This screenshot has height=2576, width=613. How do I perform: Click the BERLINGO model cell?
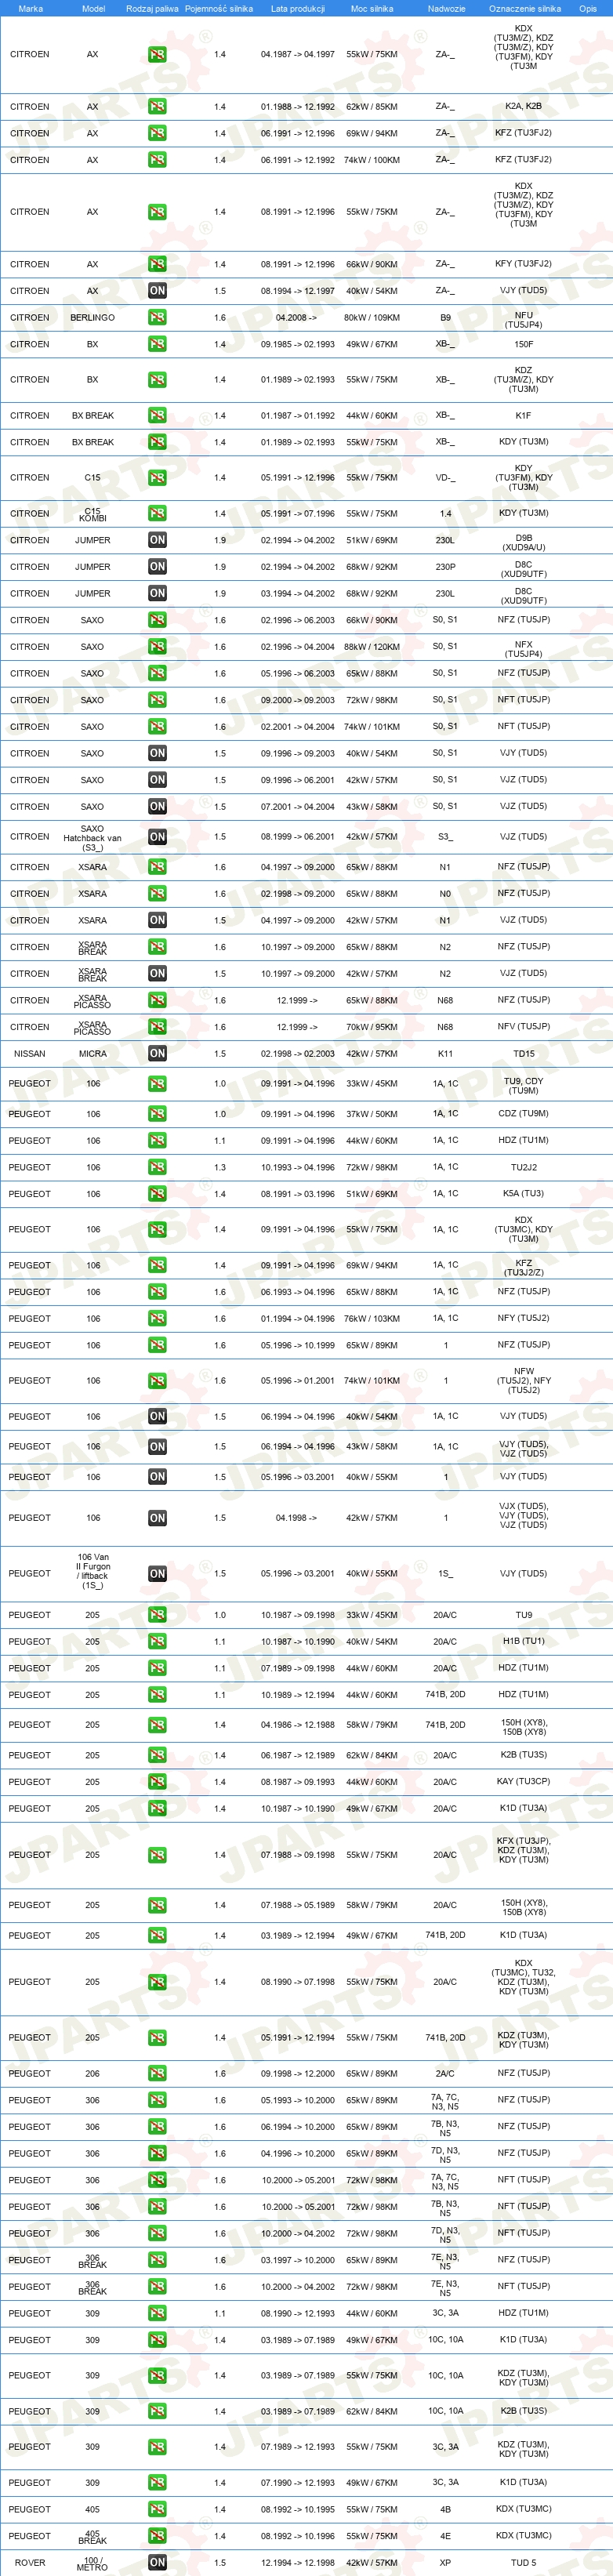pyautogui.click(x=92, y=318)
